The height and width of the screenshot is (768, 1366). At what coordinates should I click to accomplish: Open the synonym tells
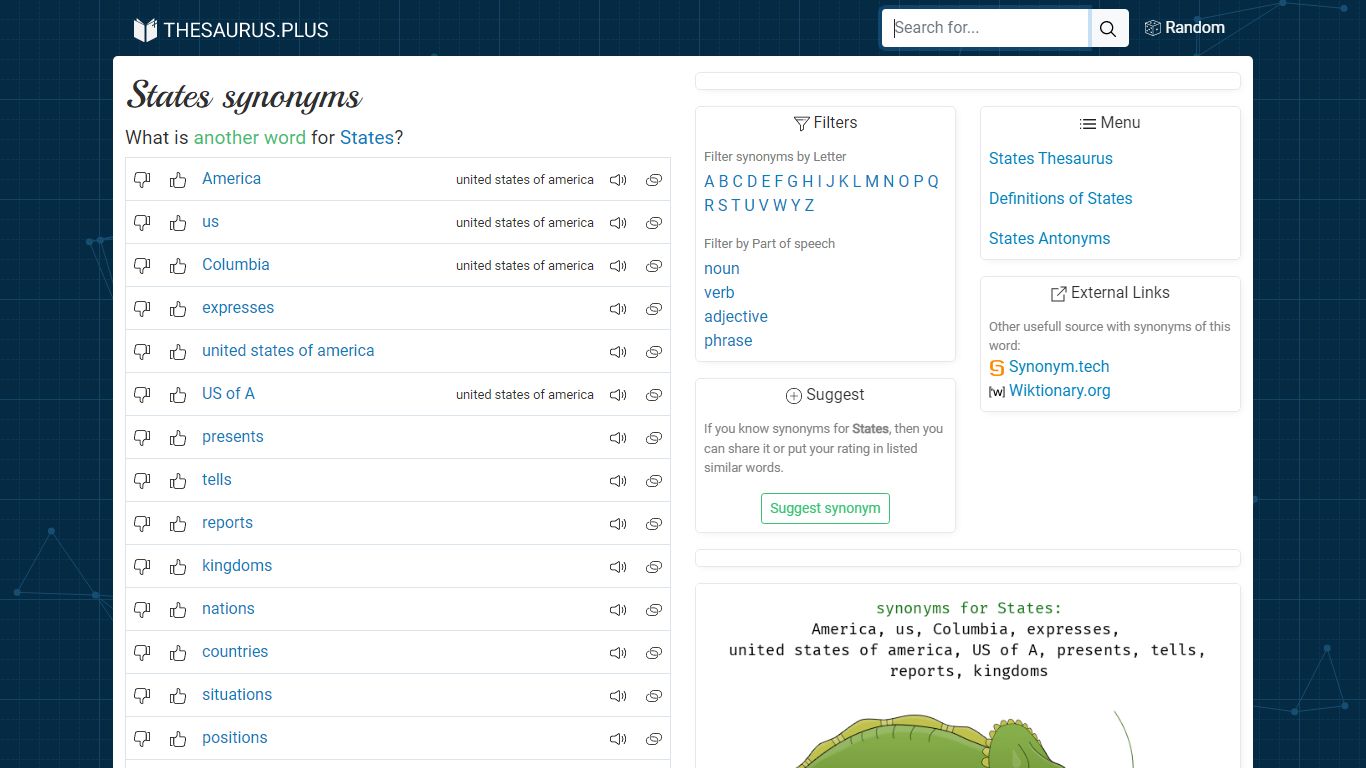(x=217, y=479)
